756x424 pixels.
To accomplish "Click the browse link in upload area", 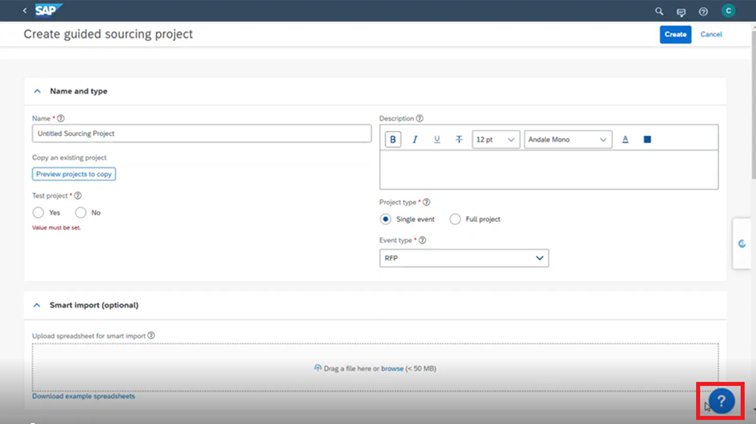I will (392, 369).
